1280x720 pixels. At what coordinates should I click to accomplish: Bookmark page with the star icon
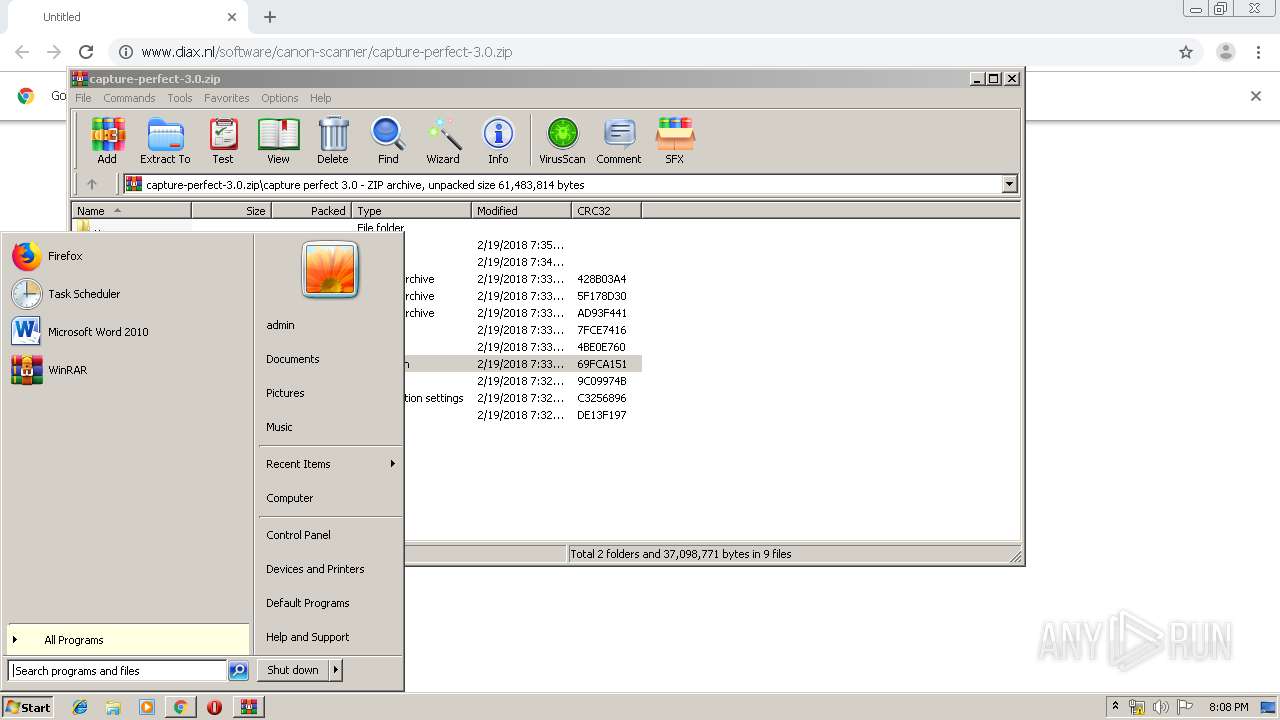(x=1186, y=52)
